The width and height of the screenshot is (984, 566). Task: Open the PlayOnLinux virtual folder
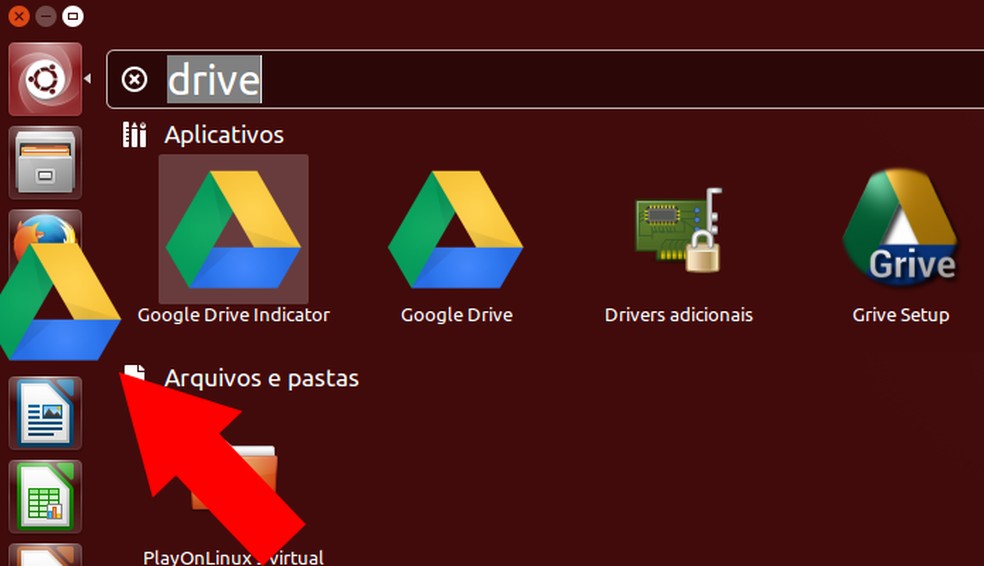tap(233, 479)
